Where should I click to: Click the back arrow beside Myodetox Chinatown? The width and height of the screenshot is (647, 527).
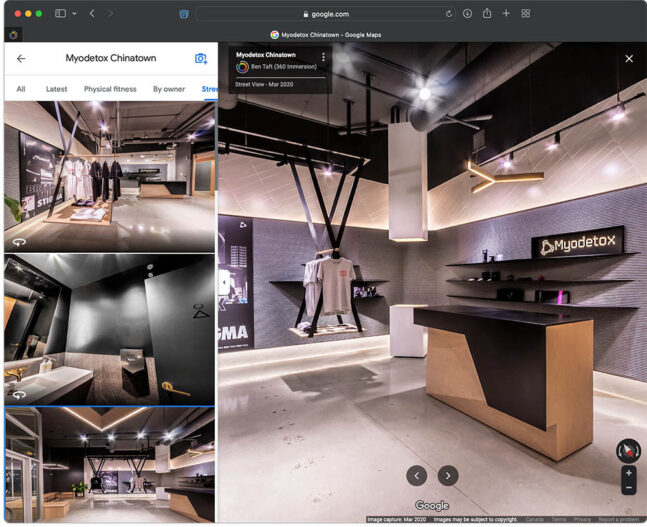coord(21,59)
